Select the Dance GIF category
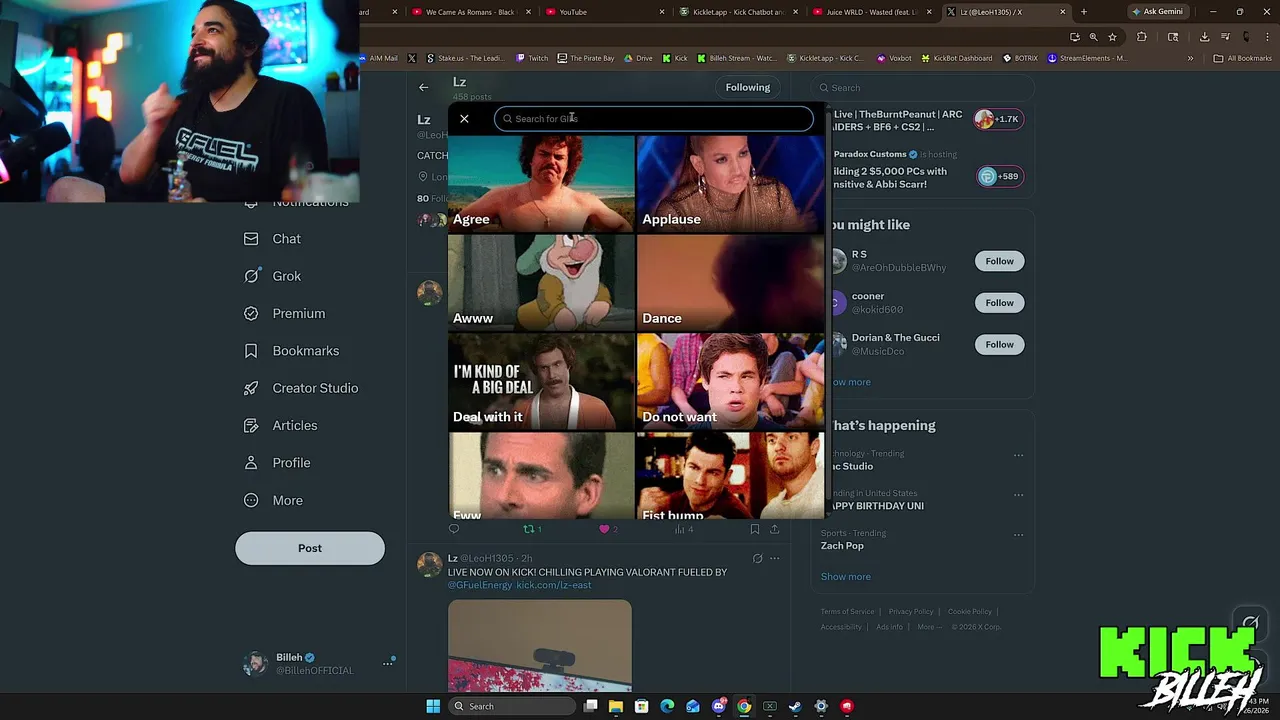The width and height of the screenshot is (1280, 720). tap(731, 282)
